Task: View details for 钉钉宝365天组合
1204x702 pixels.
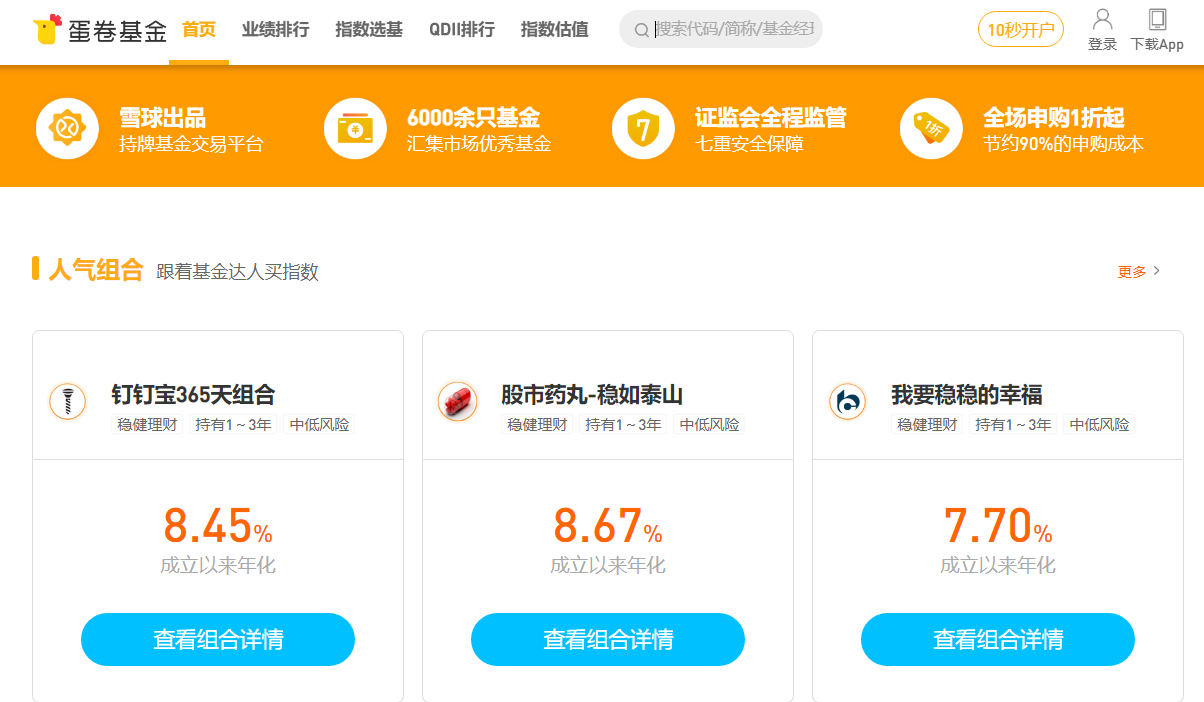Action: click(218, 640)
